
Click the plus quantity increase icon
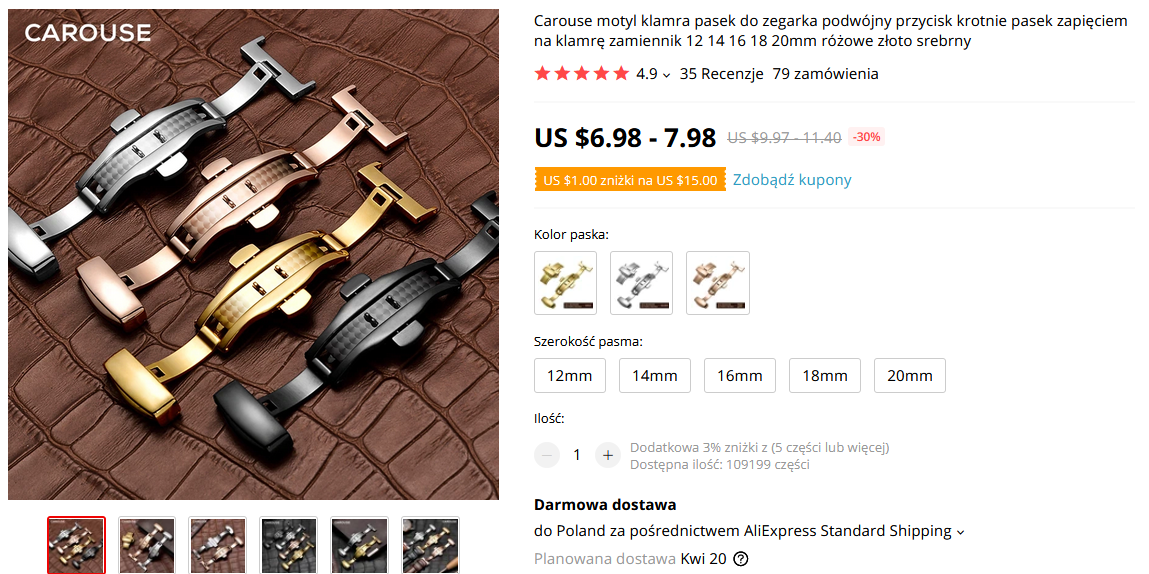pos(607,455)
